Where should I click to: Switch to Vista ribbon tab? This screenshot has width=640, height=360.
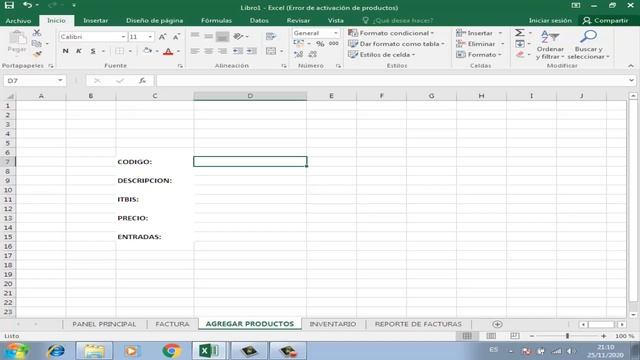336,20
